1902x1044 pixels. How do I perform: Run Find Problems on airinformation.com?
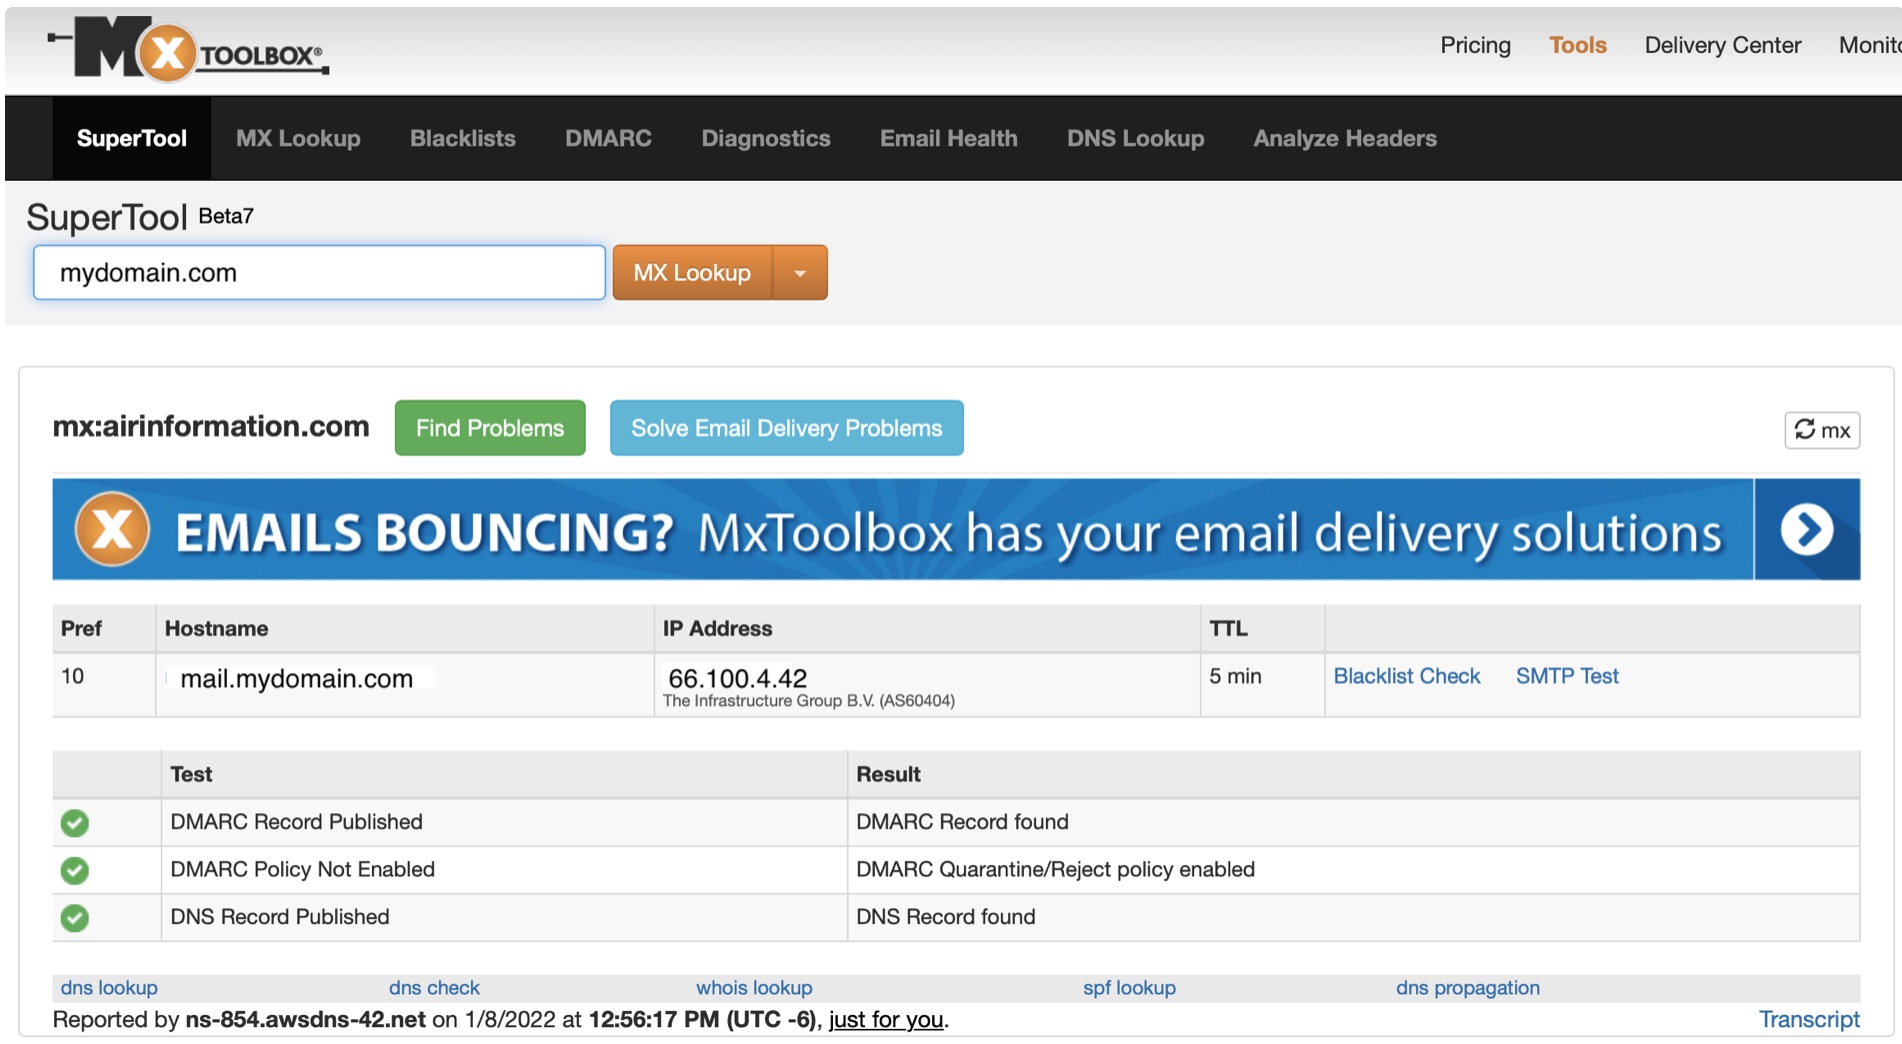pyautogui.click(x=489, y=428)
